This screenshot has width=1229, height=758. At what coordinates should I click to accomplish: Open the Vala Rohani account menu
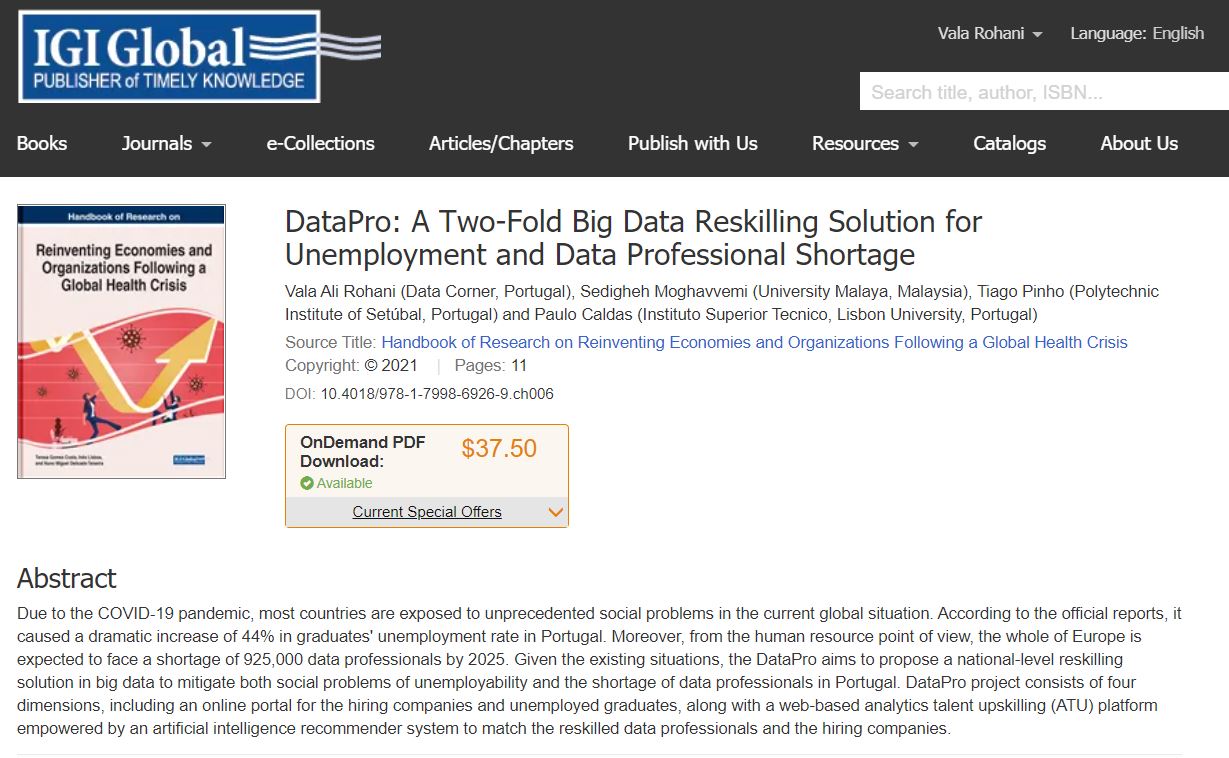990,33
